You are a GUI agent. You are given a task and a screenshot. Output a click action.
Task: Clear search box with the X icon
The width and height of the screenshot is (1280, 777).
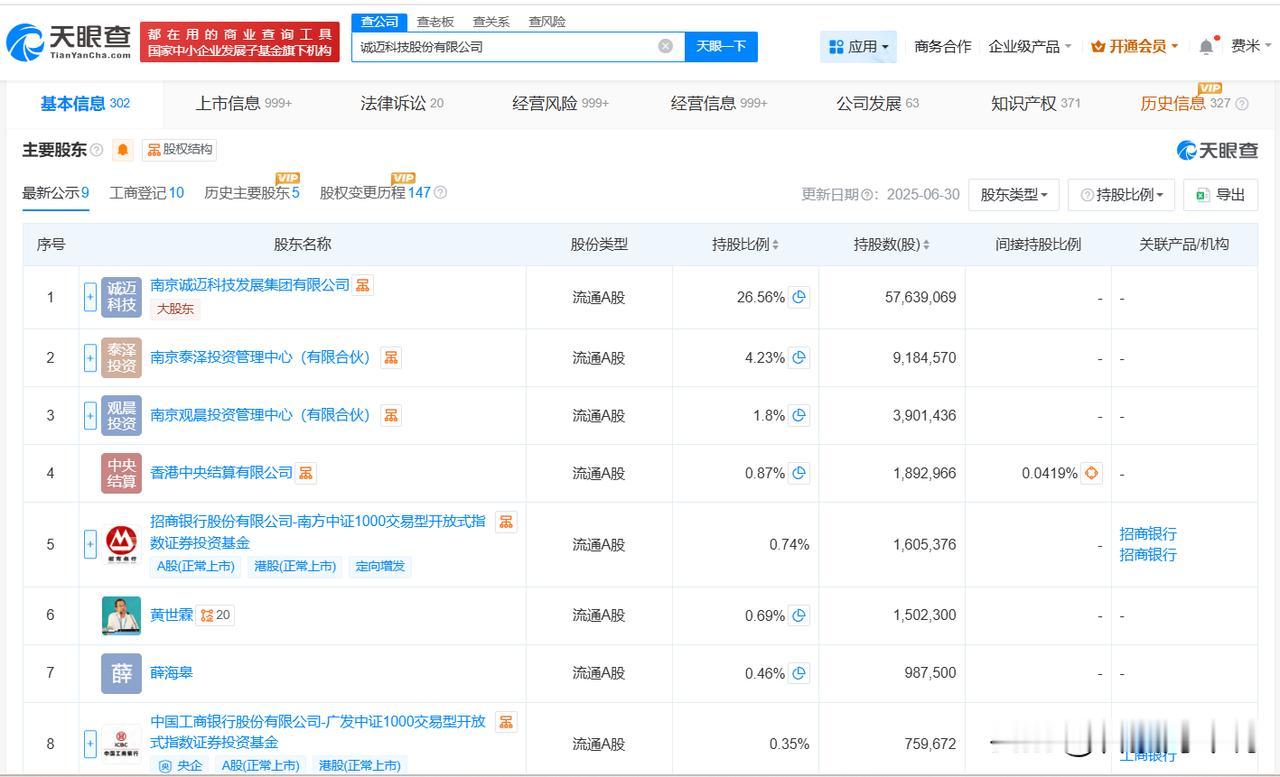[x=665, y=46]
